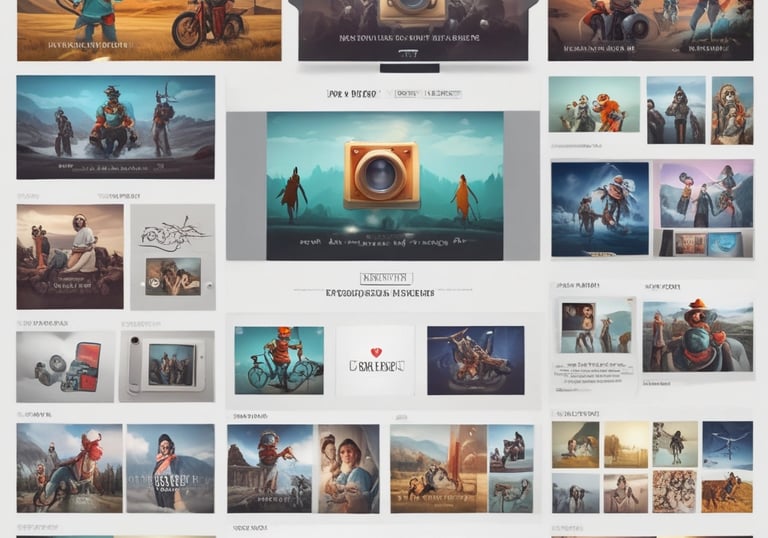This screenshot has height=538, width=768.
Task: Open the top-right banner with characters and a bike
Action: [650, 30]
